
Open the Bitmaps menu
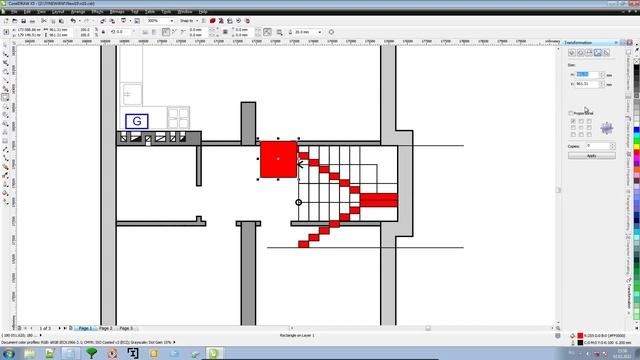[x=117, y=12]
